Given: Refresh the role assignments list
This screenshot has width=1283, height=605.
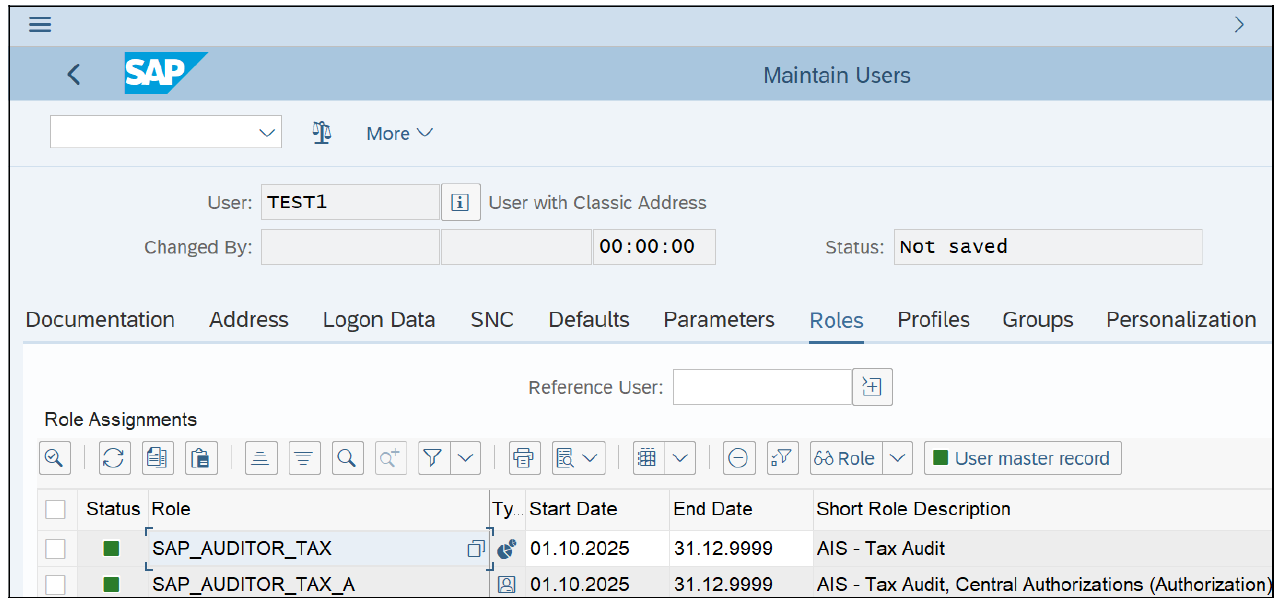Looking at the screenshot, I should (114, 458).
